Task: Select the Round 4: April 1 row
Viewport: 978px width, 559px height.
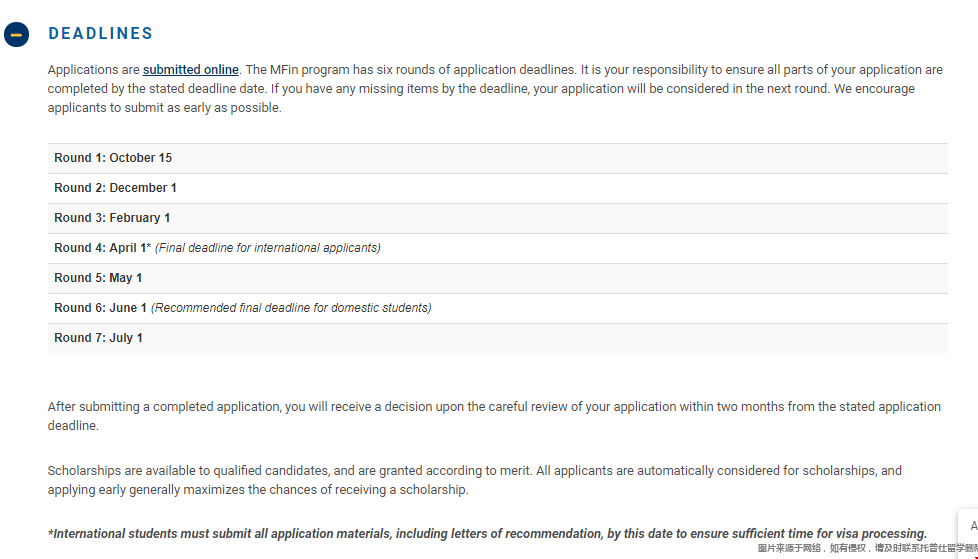Action: tap(498, 248)
